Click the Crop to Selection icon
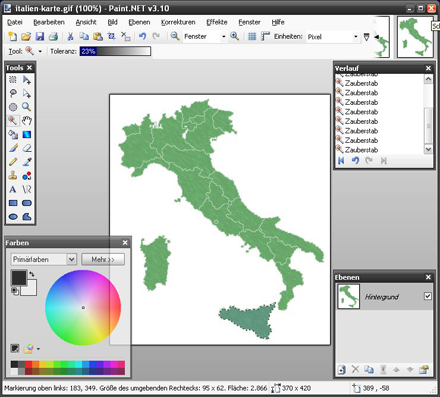This screenshot has width=440, height=397. tap(112, 36)
